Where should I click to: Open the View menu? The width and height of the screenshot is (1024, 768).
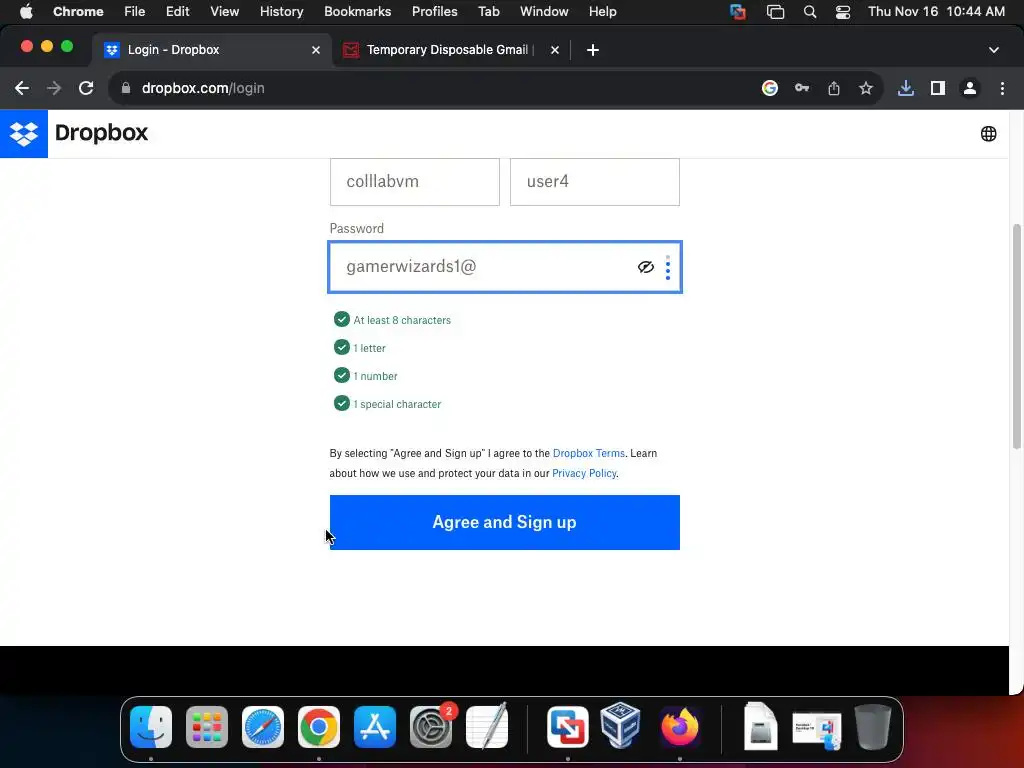[224, 11]
